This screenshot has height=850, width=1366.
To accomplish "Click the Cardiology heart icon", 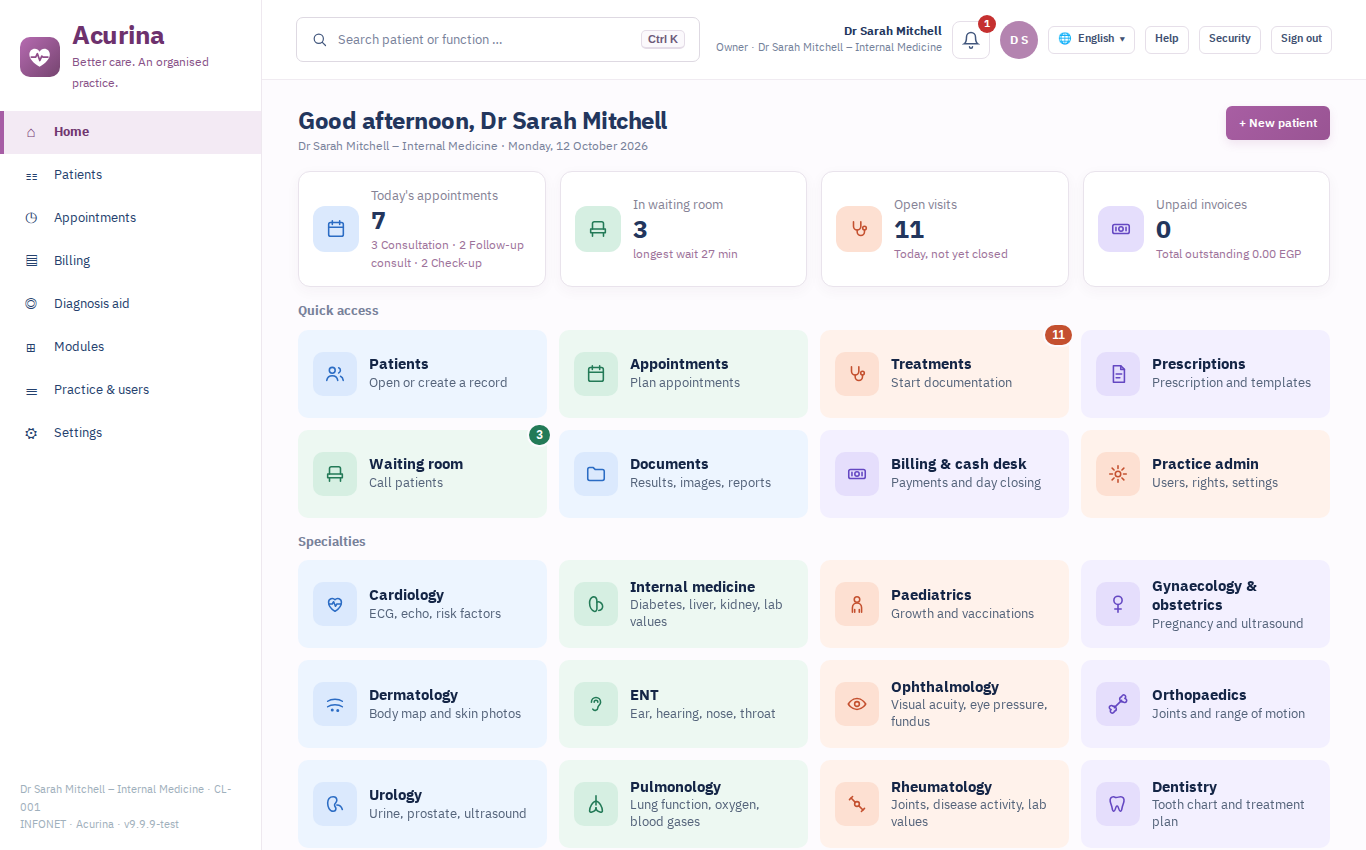I will pyautogui.click(x=335, y=604).
